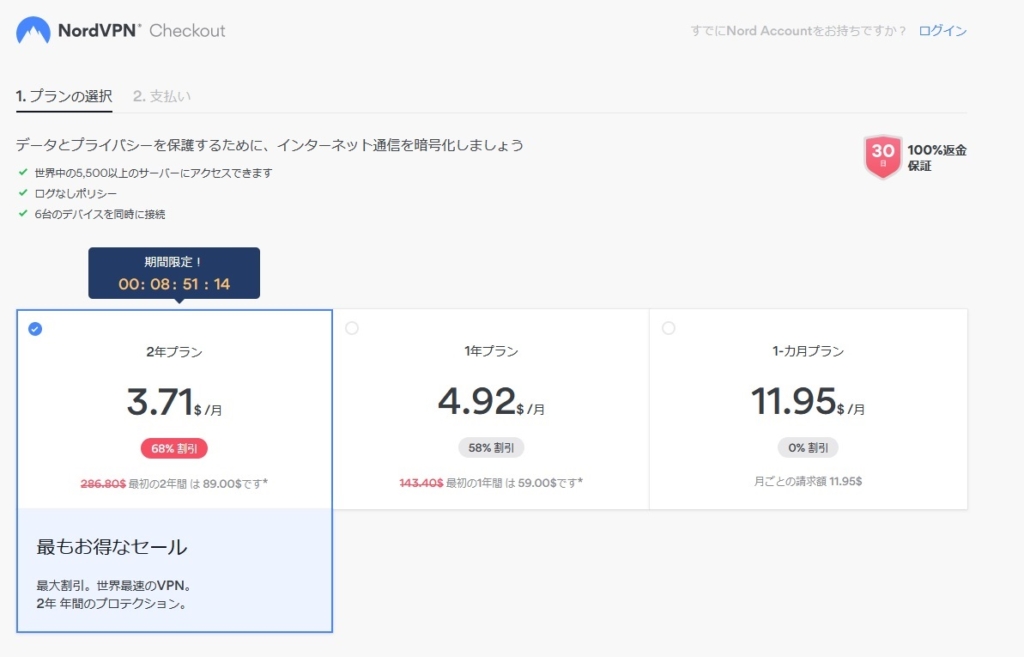Screen dimensions: 1024x657
Task: Switch to the 1. プランの選択 step tab
Action: [x=64, y=96]
